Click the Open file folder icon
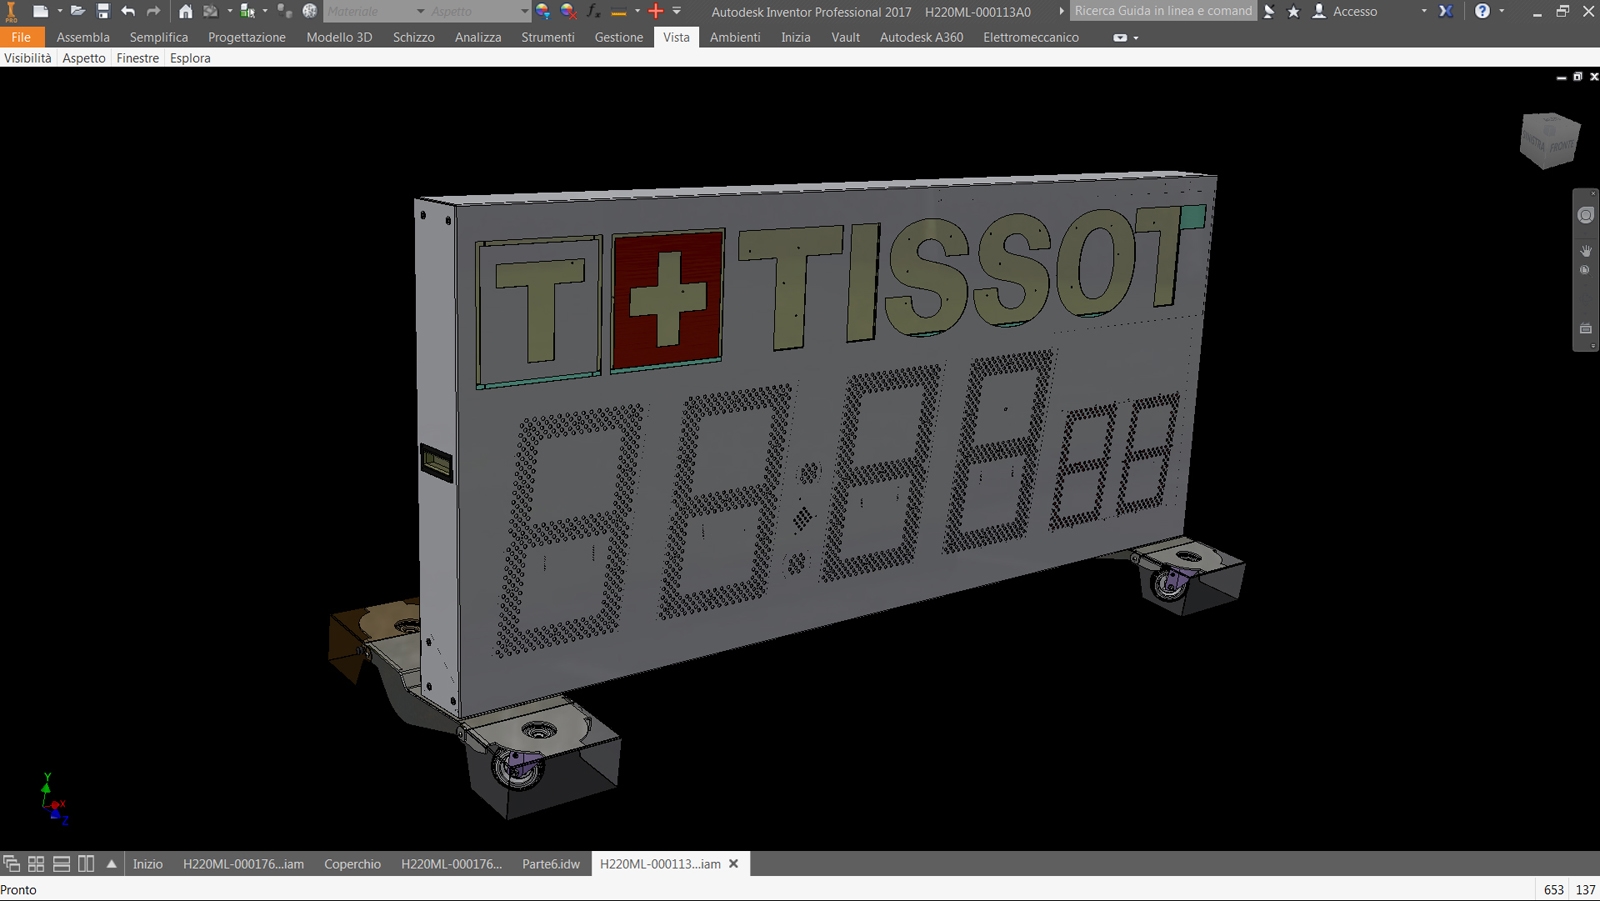The image size is (1600, 901). [78, 11]
